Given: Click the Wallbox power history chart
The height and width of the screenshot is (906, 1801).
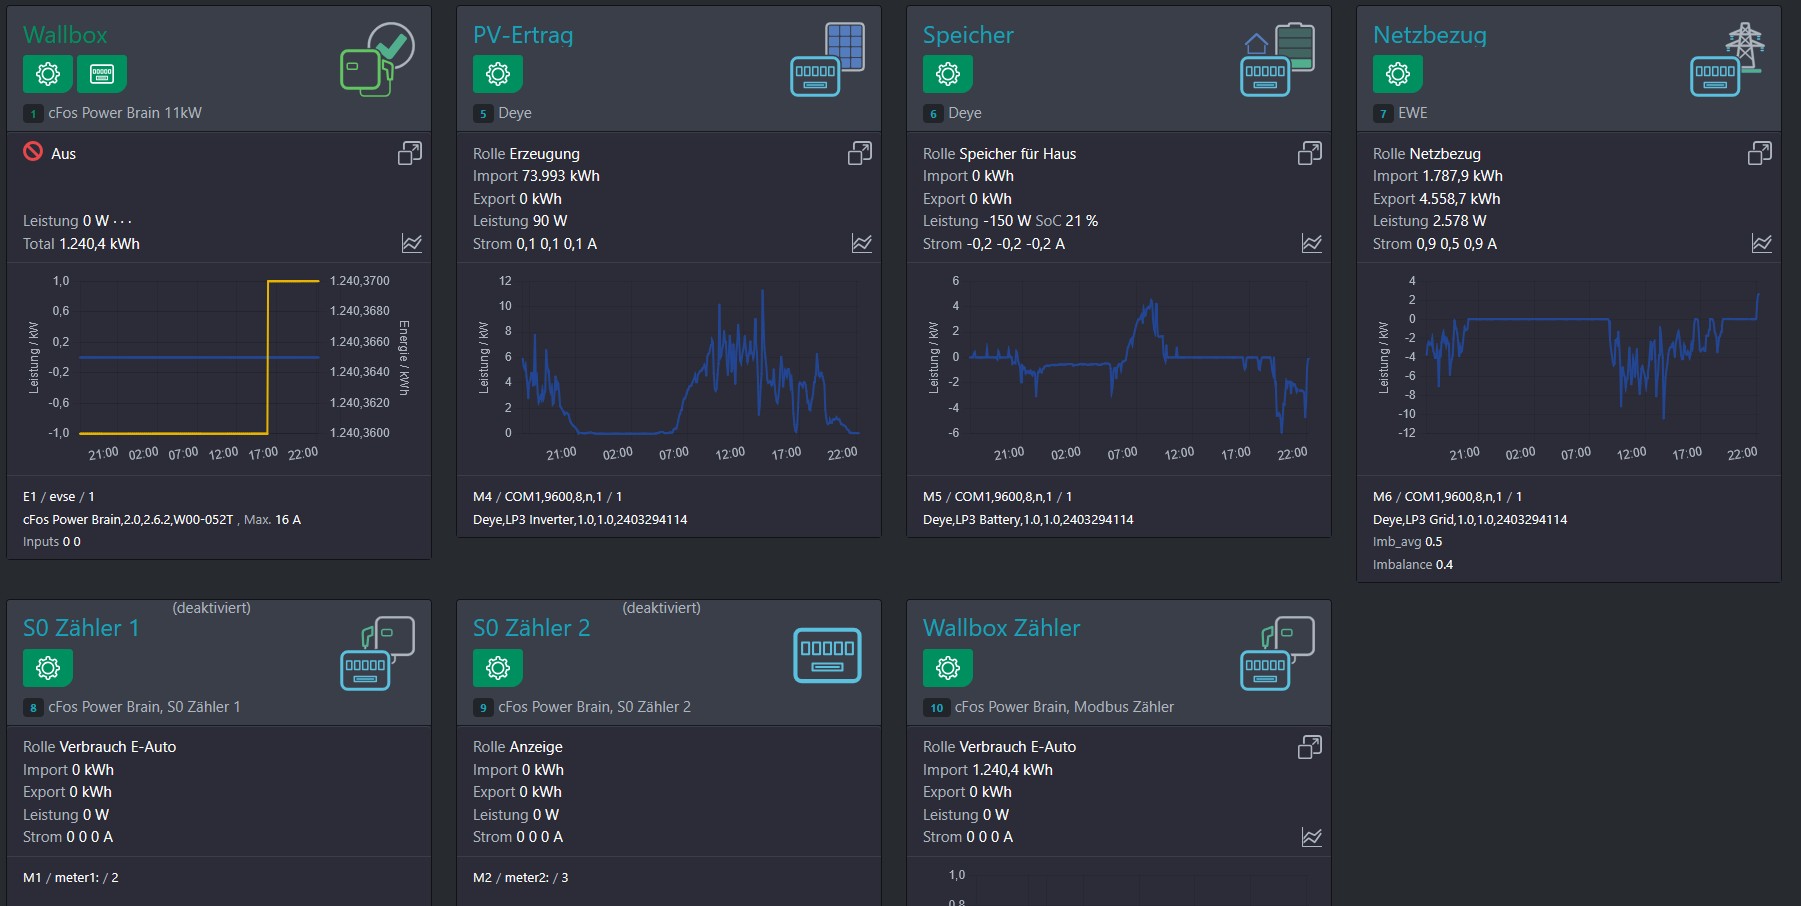Looking at the screenshot, I should (218, 367).
